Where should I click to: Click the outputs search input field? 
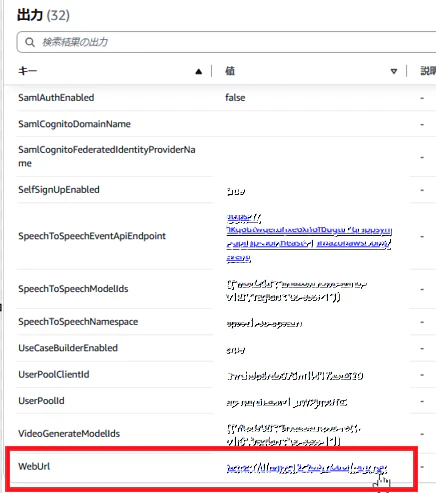227,42
